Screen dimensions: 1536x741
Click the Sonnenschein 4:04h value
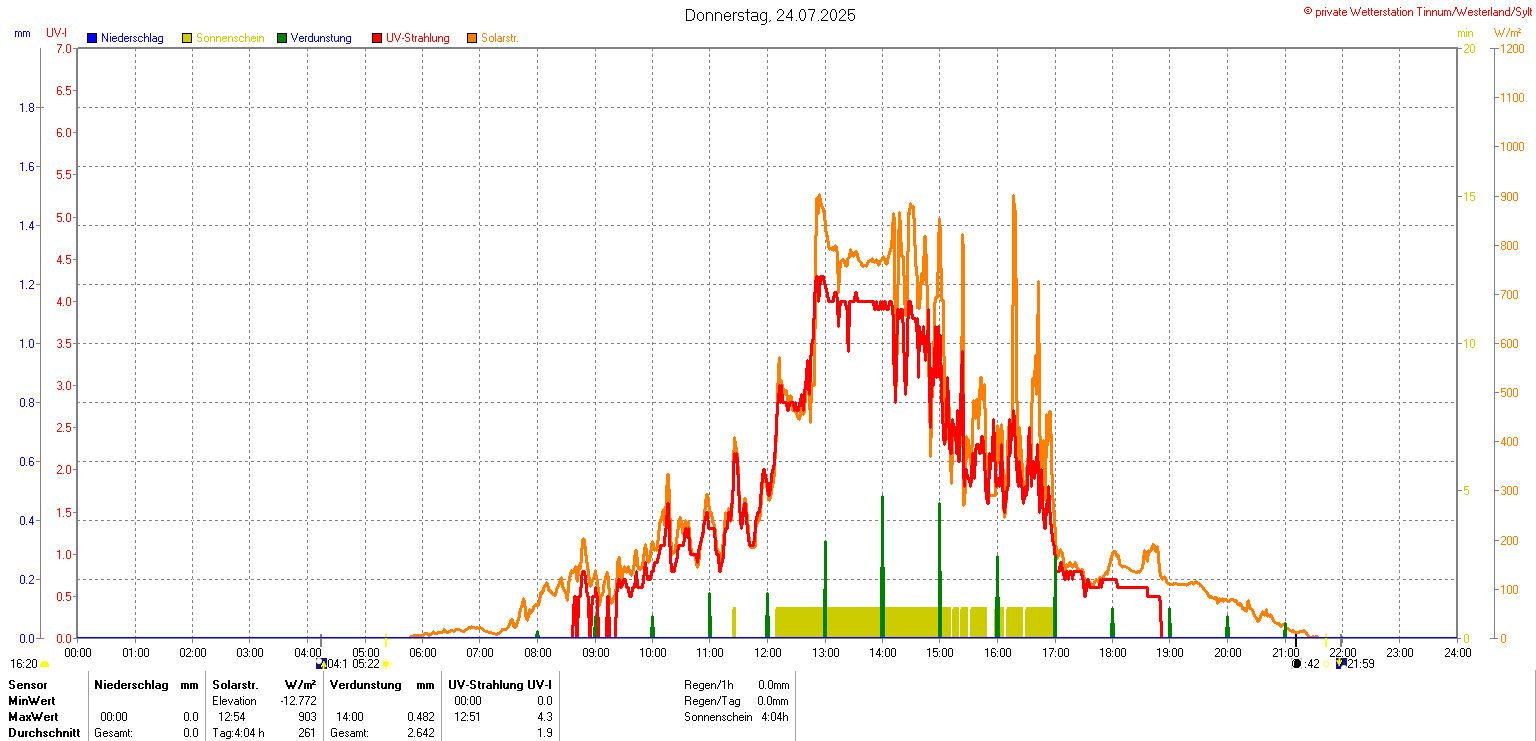coord(773,717)
